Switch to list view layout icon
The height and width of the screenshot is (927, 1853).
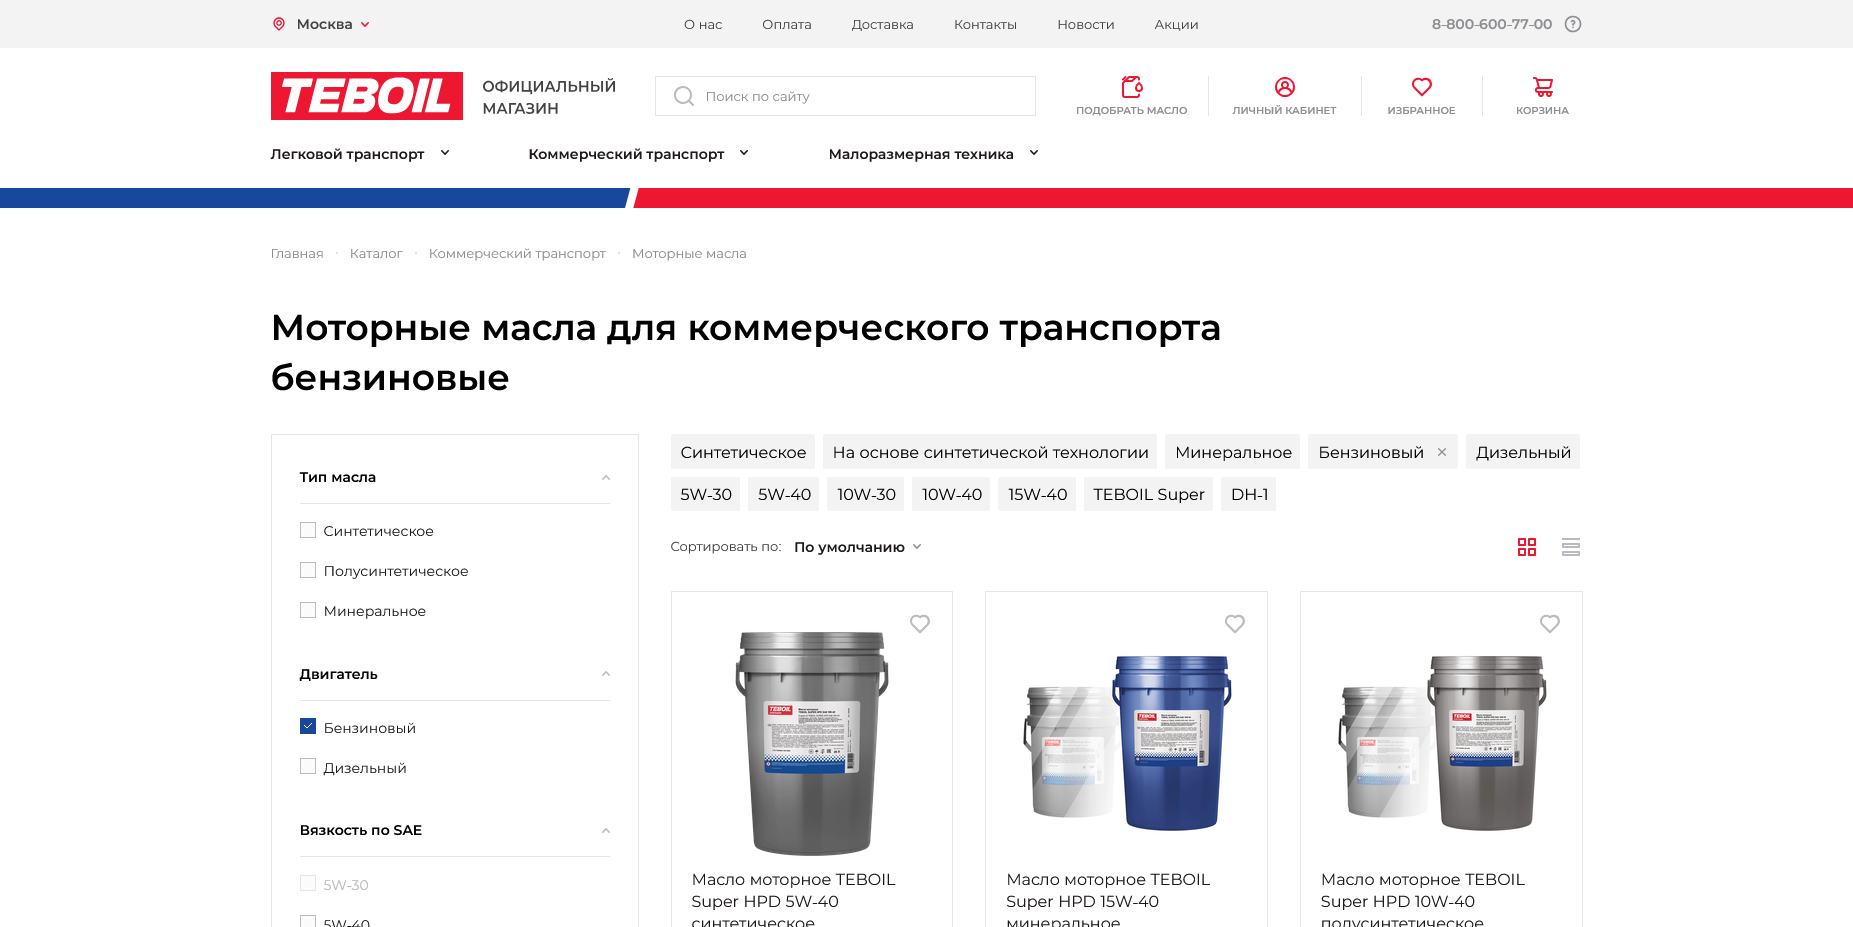click(1571, 547)
